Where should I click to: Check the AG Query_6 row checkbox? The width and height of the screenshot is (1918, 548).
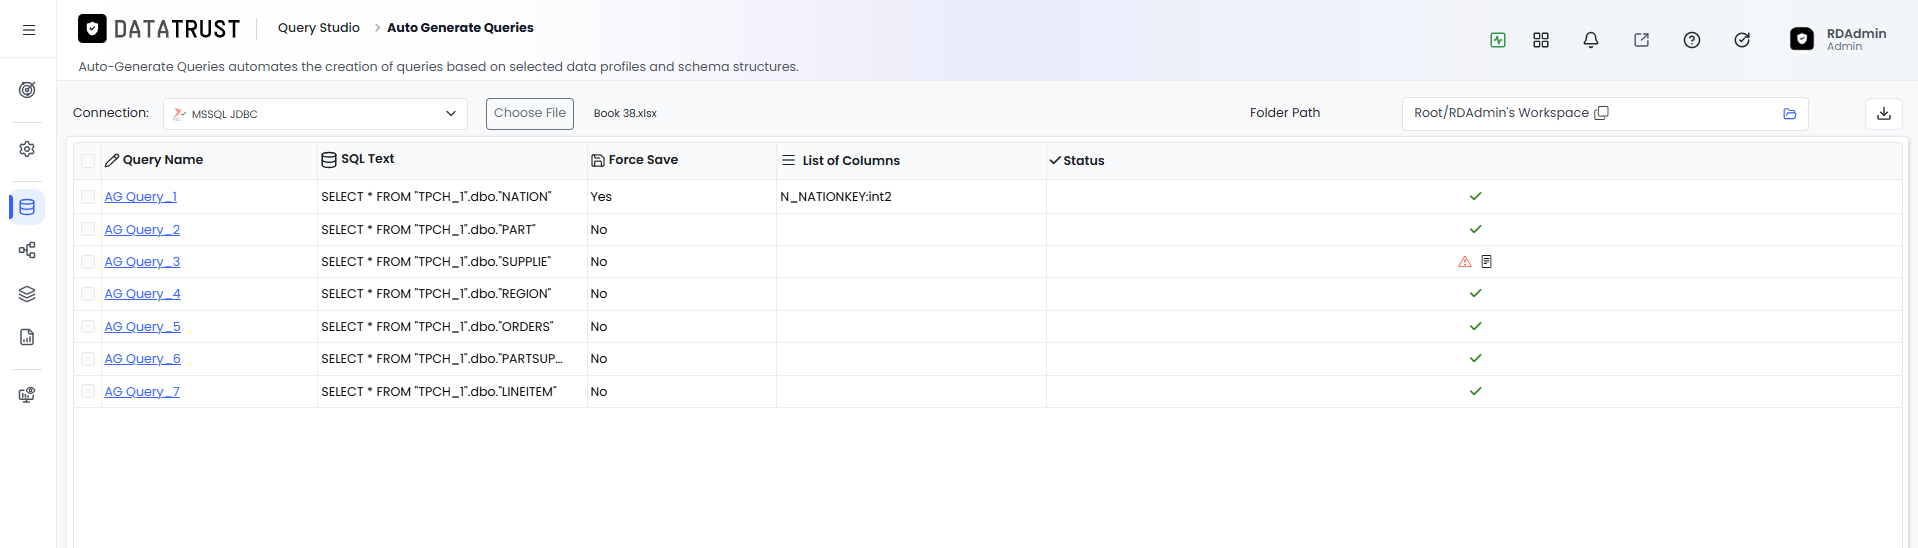(88, 359)
